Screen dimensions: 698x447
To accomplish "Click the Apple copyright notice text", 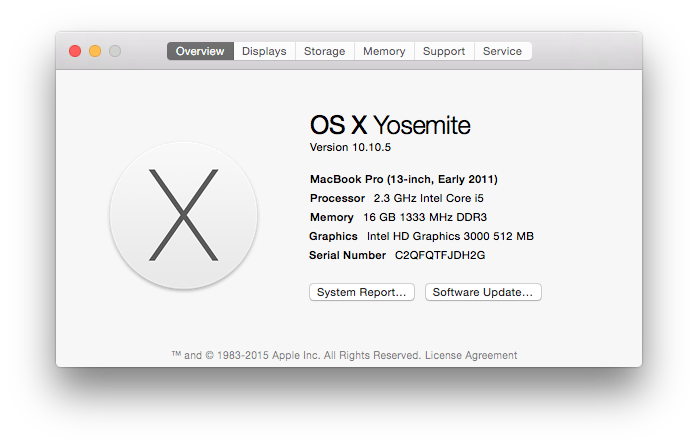I will [296, 355].
